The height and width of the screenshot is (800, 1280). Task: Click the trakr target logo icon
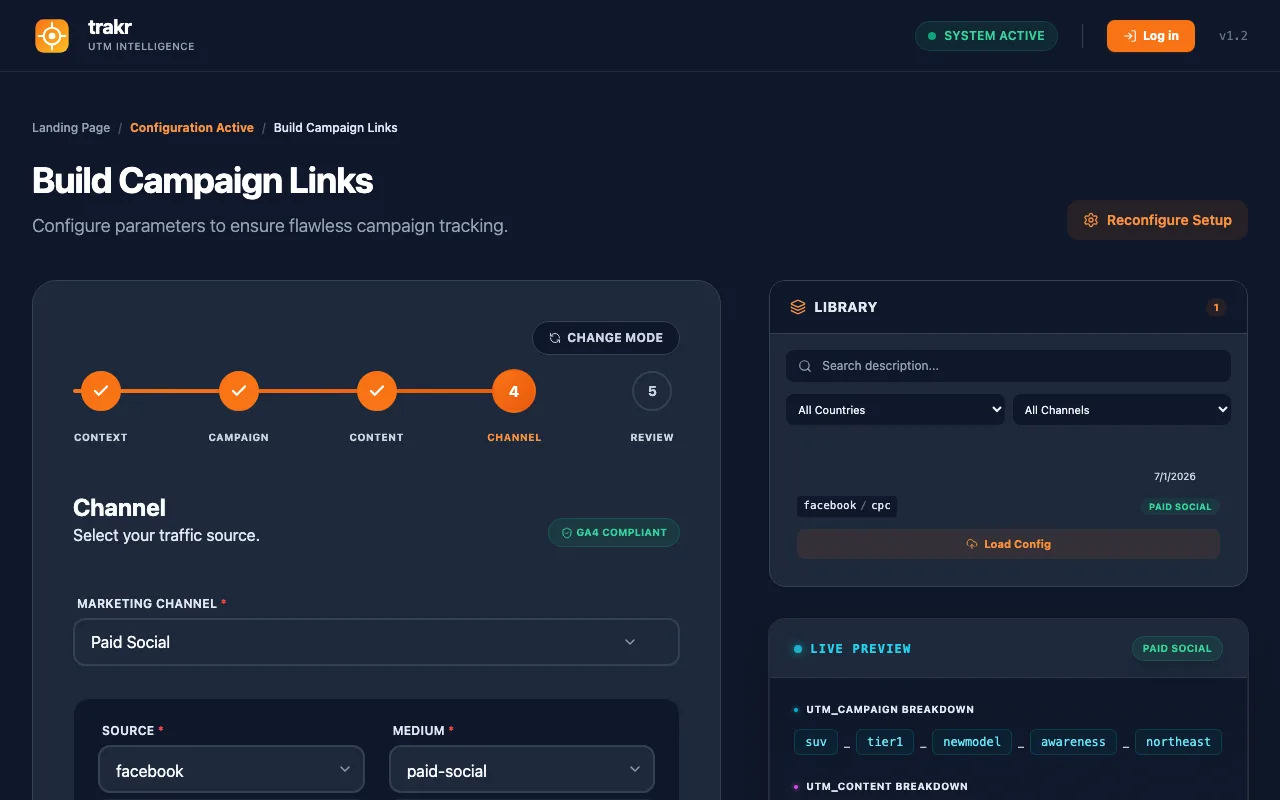[52, 36]
